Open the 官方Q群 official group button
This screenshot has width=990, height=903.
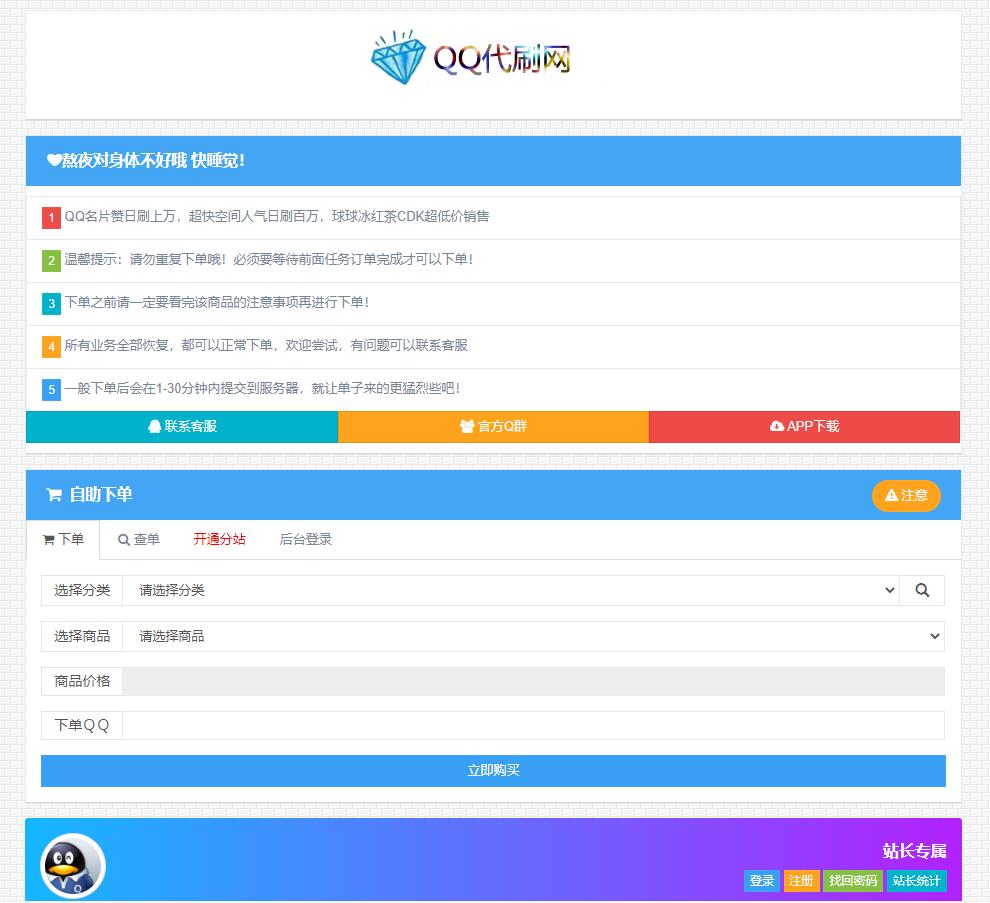pyautogui.click(x=493, y=426)
